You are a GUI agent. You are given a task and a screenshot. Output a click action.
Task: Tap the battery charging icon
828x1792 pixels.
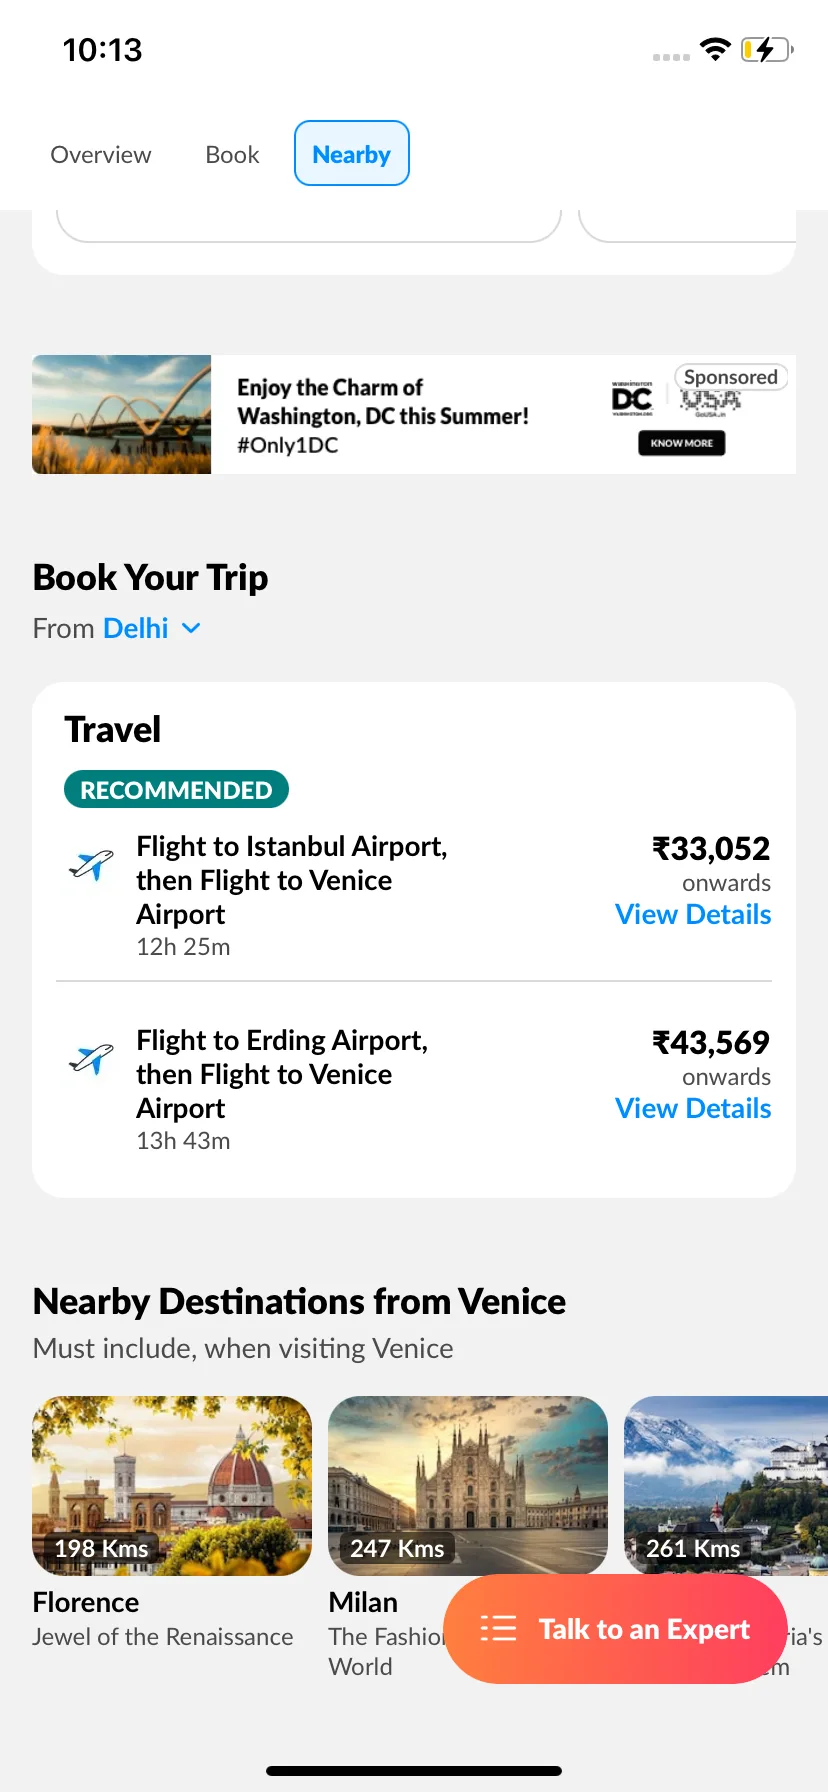click(767, 49)
